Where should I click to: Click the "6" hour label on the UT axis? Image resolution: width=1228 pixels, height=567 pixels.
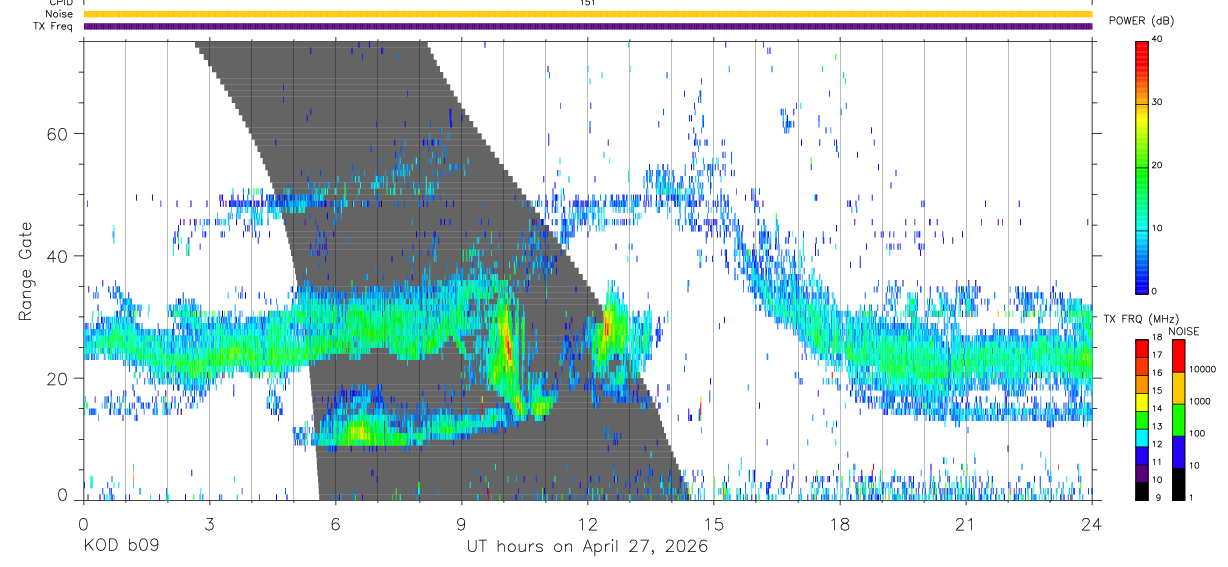pyautogui.click(x=335, y=524)
